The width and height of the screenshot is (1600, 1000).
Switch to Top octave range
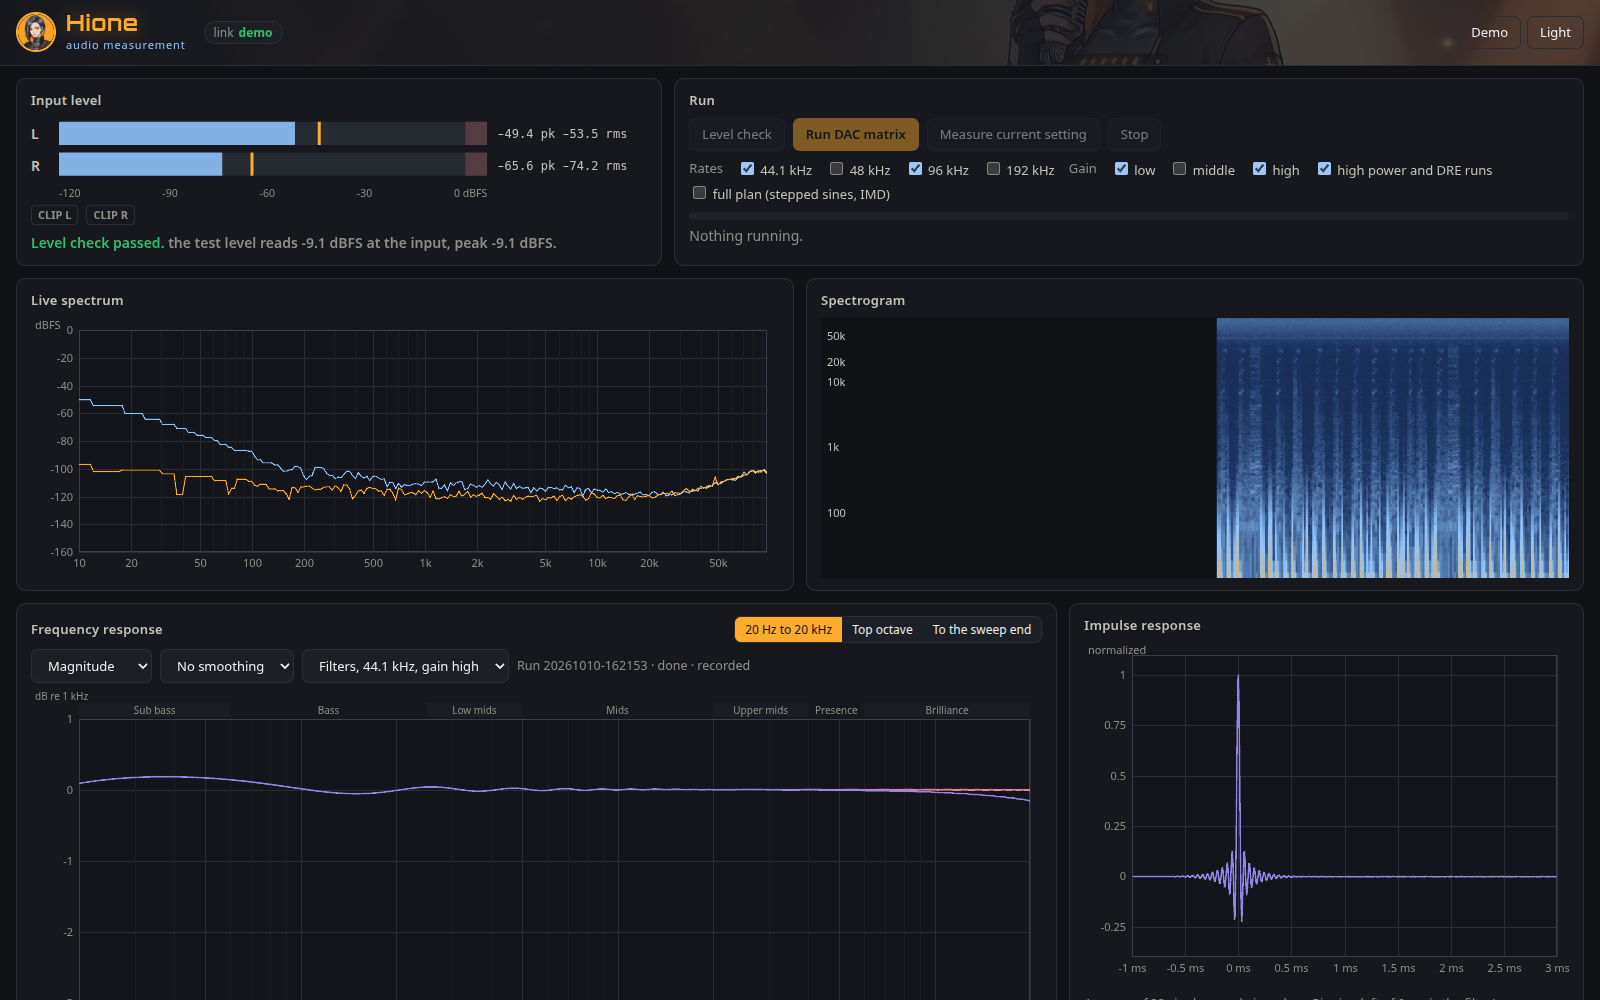[882, 629]
